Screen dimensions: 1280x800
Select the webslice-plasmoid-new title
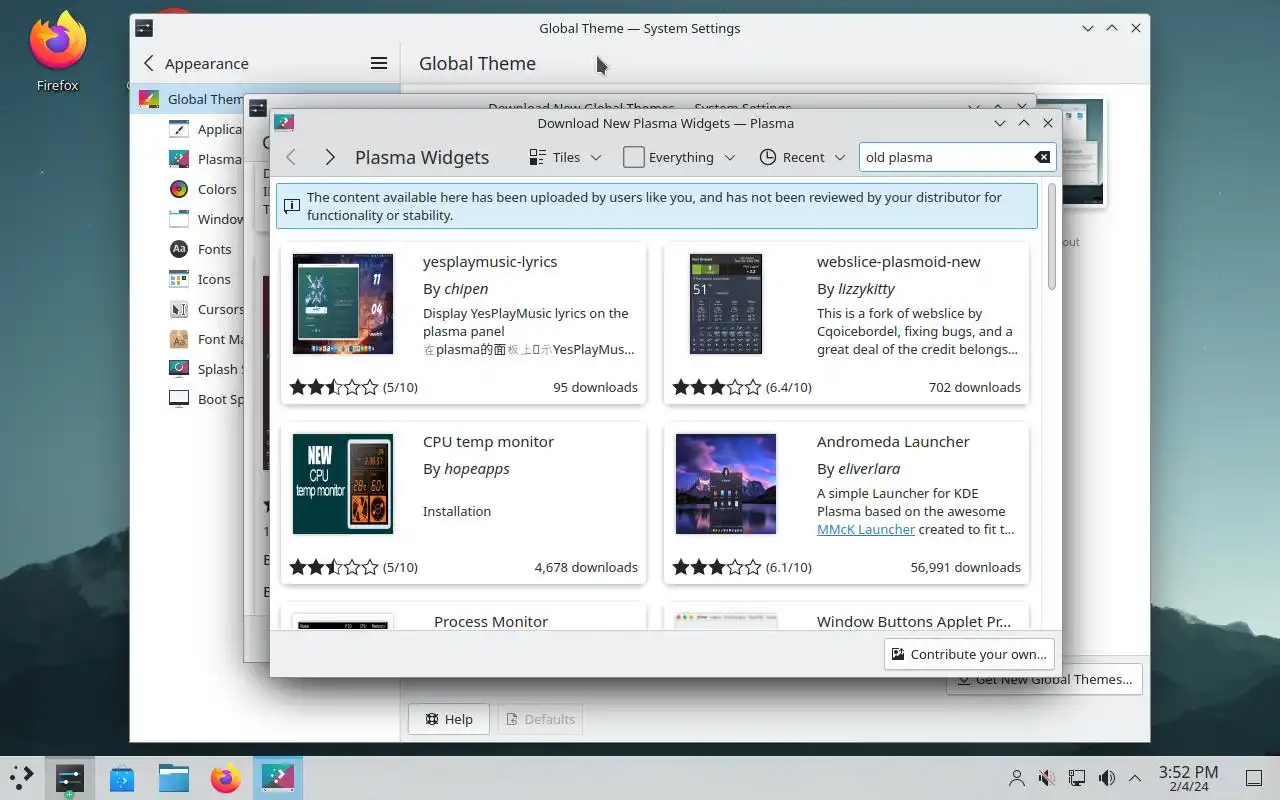(x=899, y=262)
